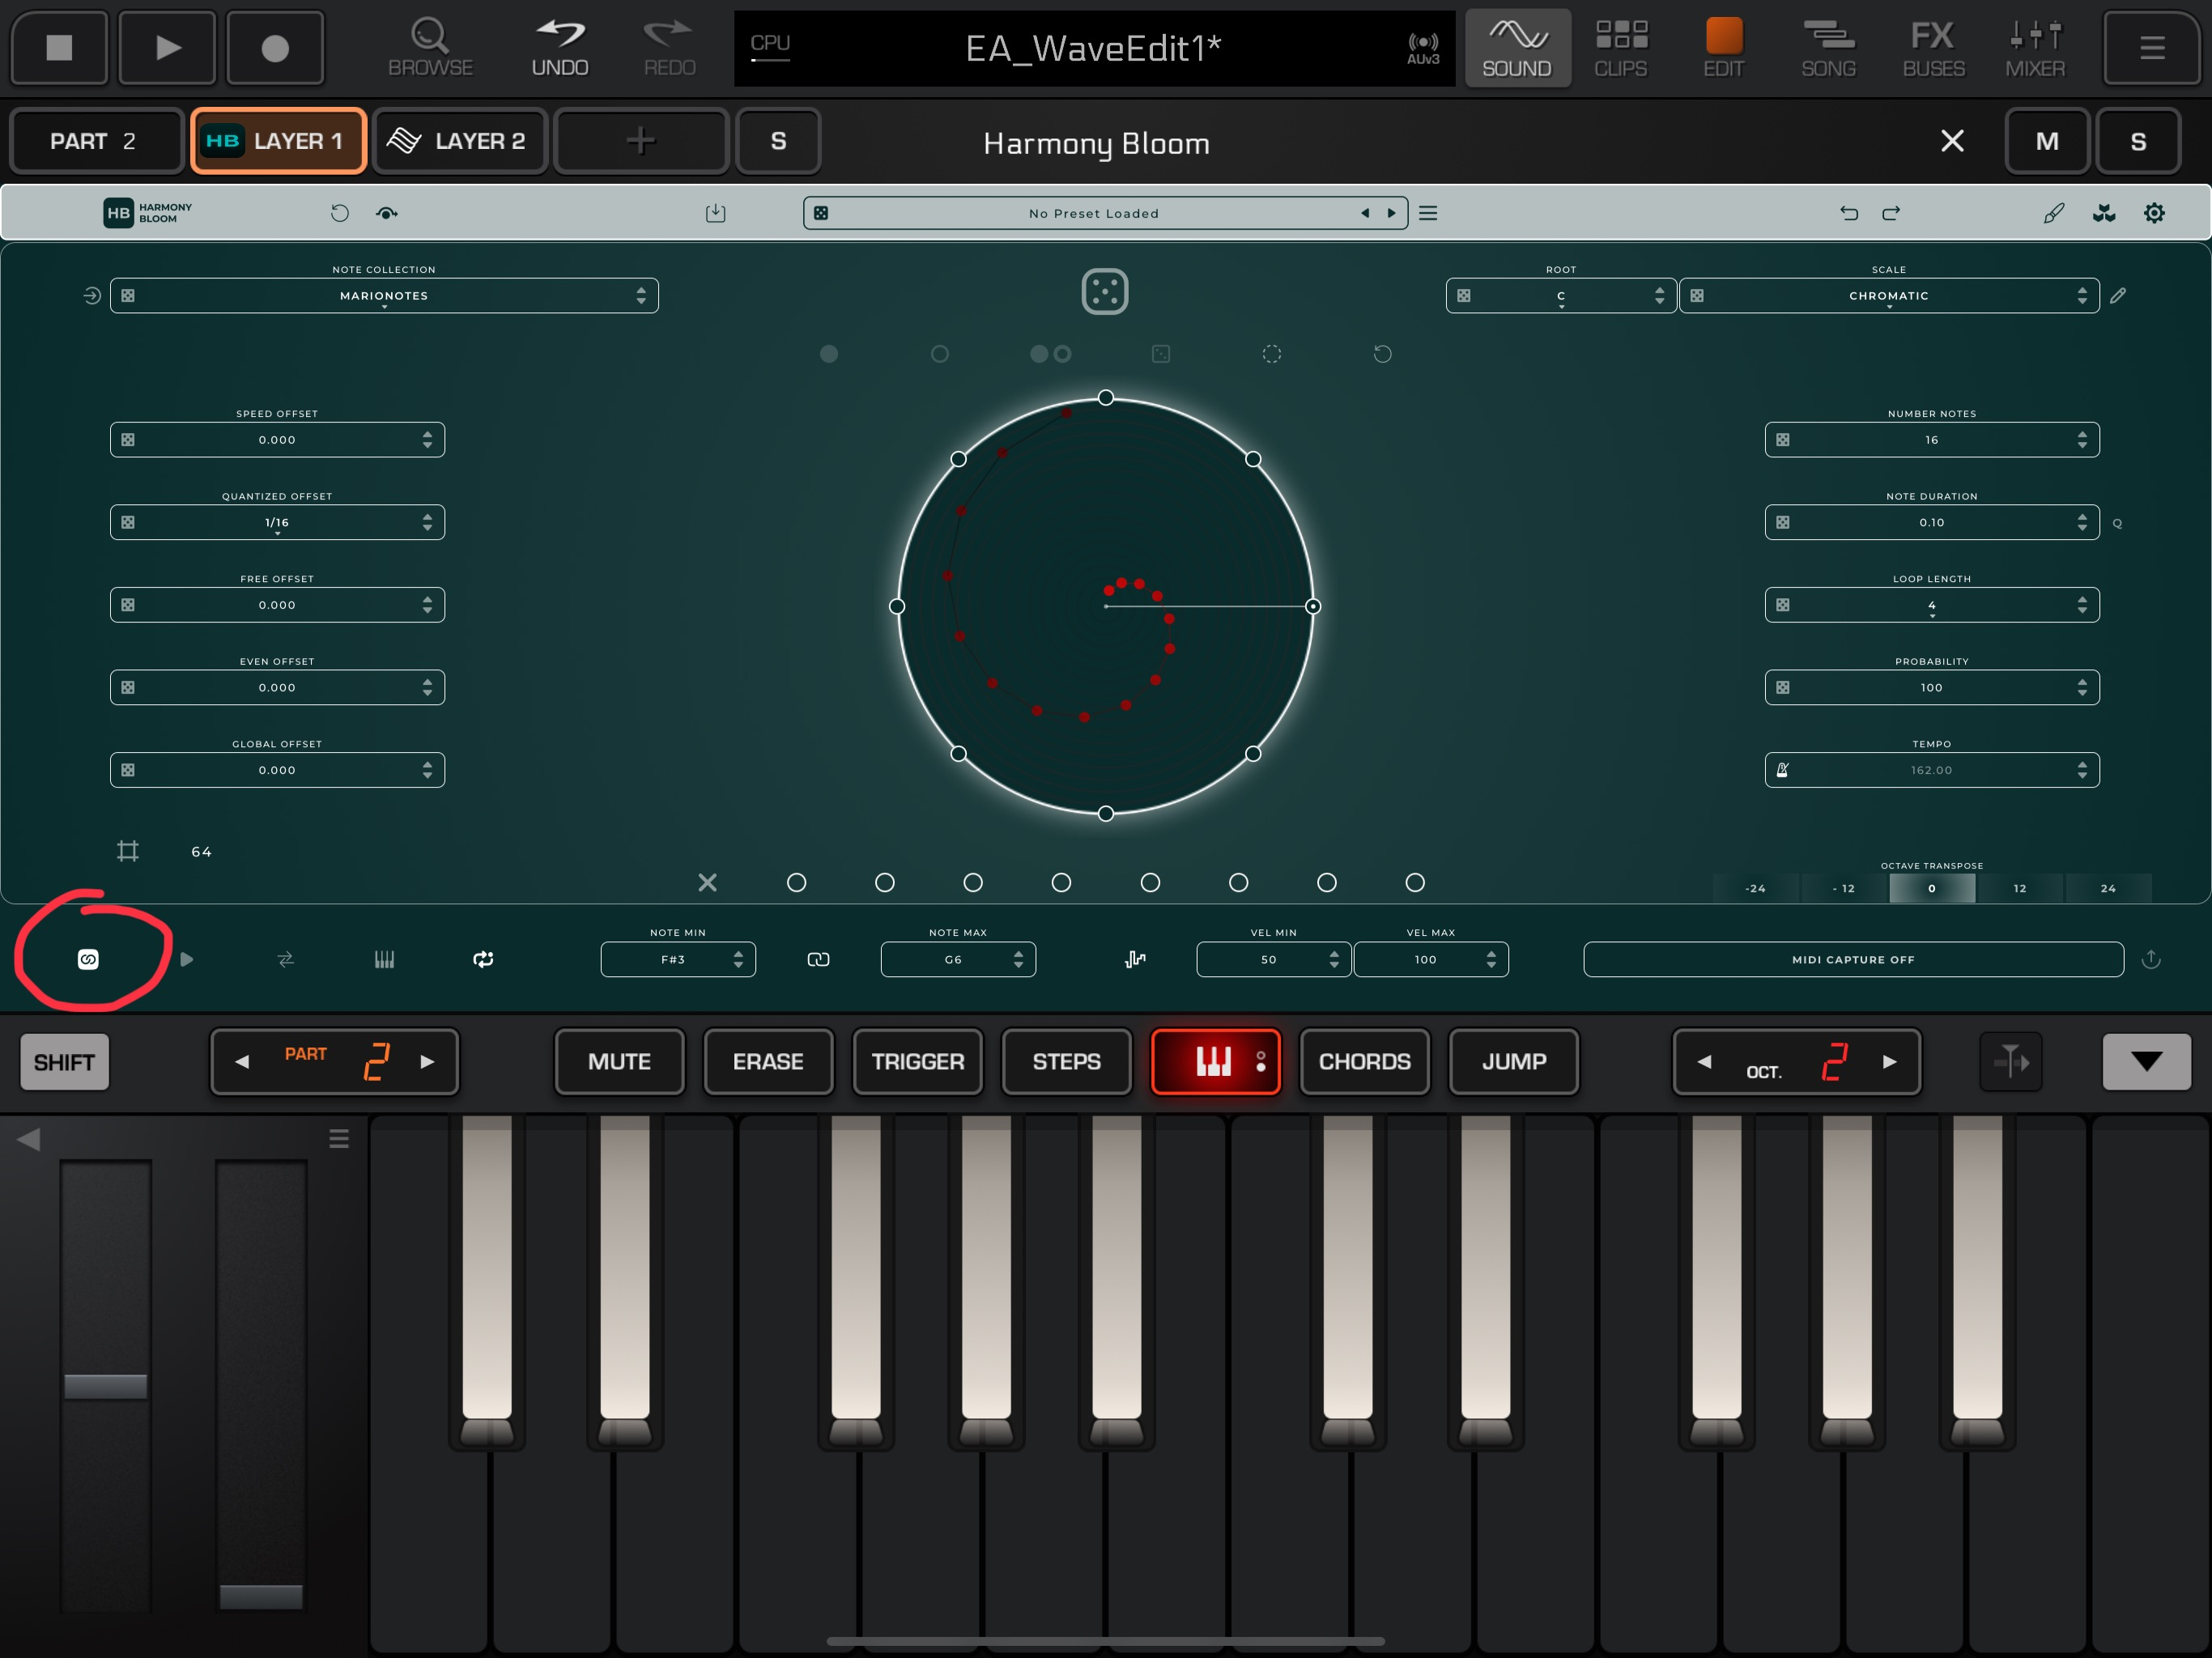Click the link icon between Note Min and Max
Viewport: 2212px width, 1658px height.
point(818,959)
